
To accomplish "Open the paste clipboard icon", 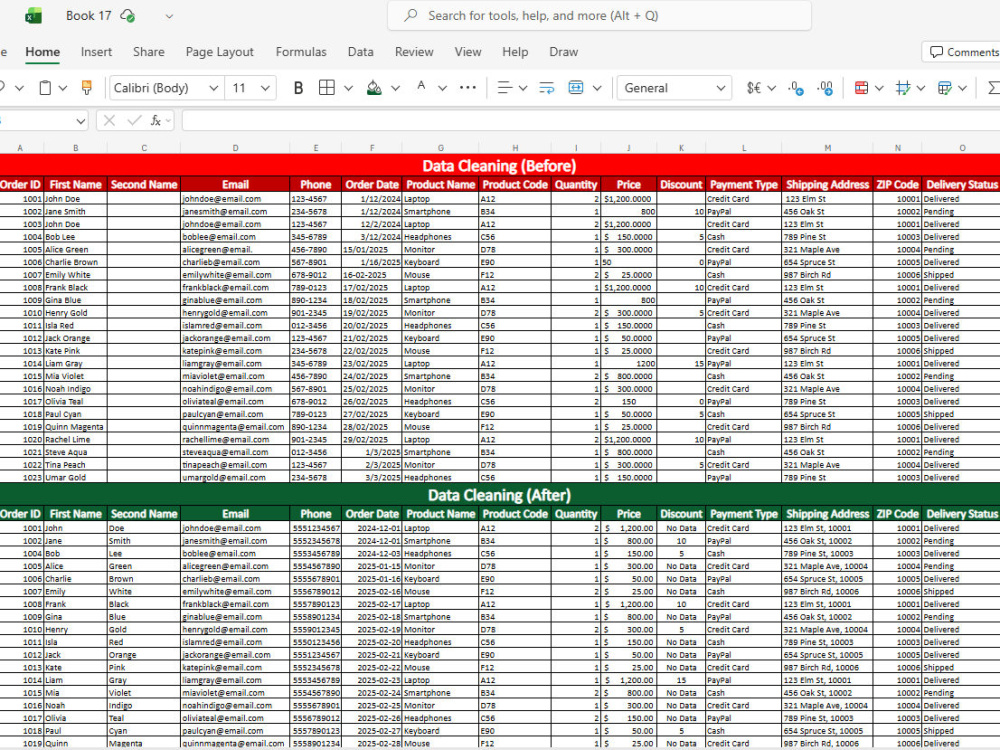I will pyautogui.click(x=45, y=88).
